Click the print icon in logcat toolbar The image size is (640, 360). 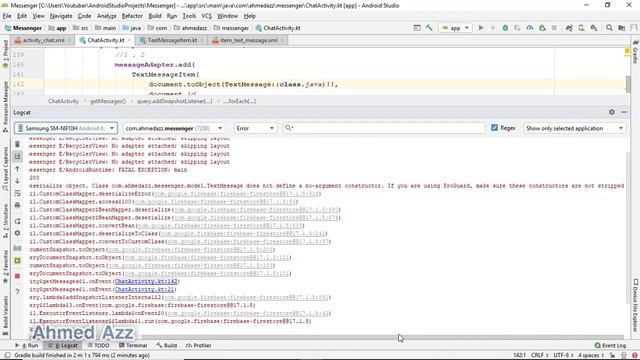pyautogui.click(x=17, y=205)
